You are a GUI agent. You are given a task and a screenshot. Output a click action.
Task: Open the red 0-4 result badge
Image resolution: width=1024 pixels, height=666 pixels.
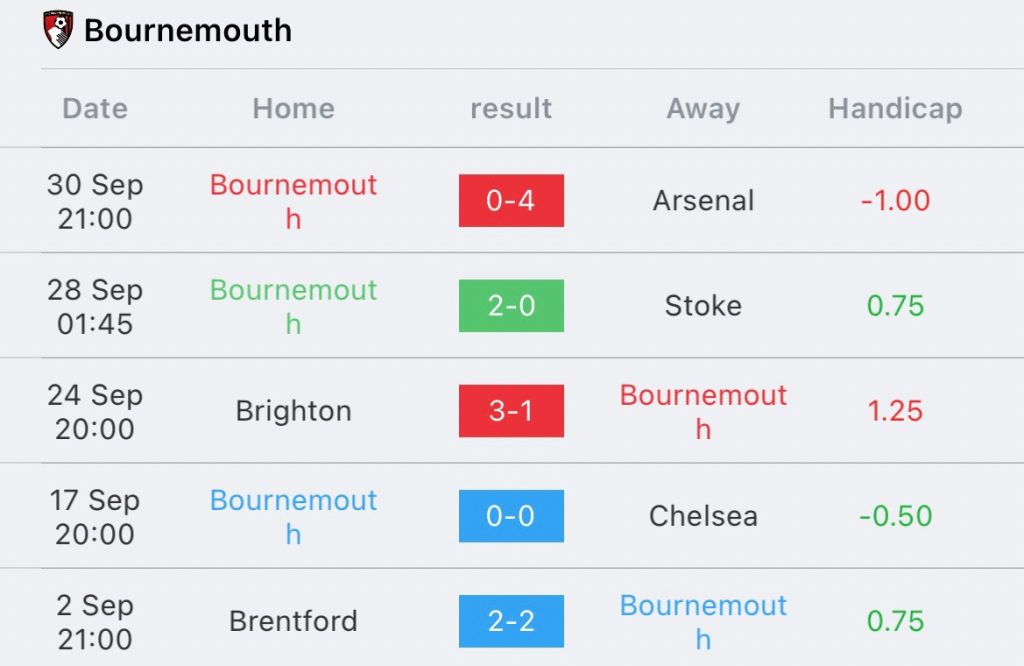(511, 200)
